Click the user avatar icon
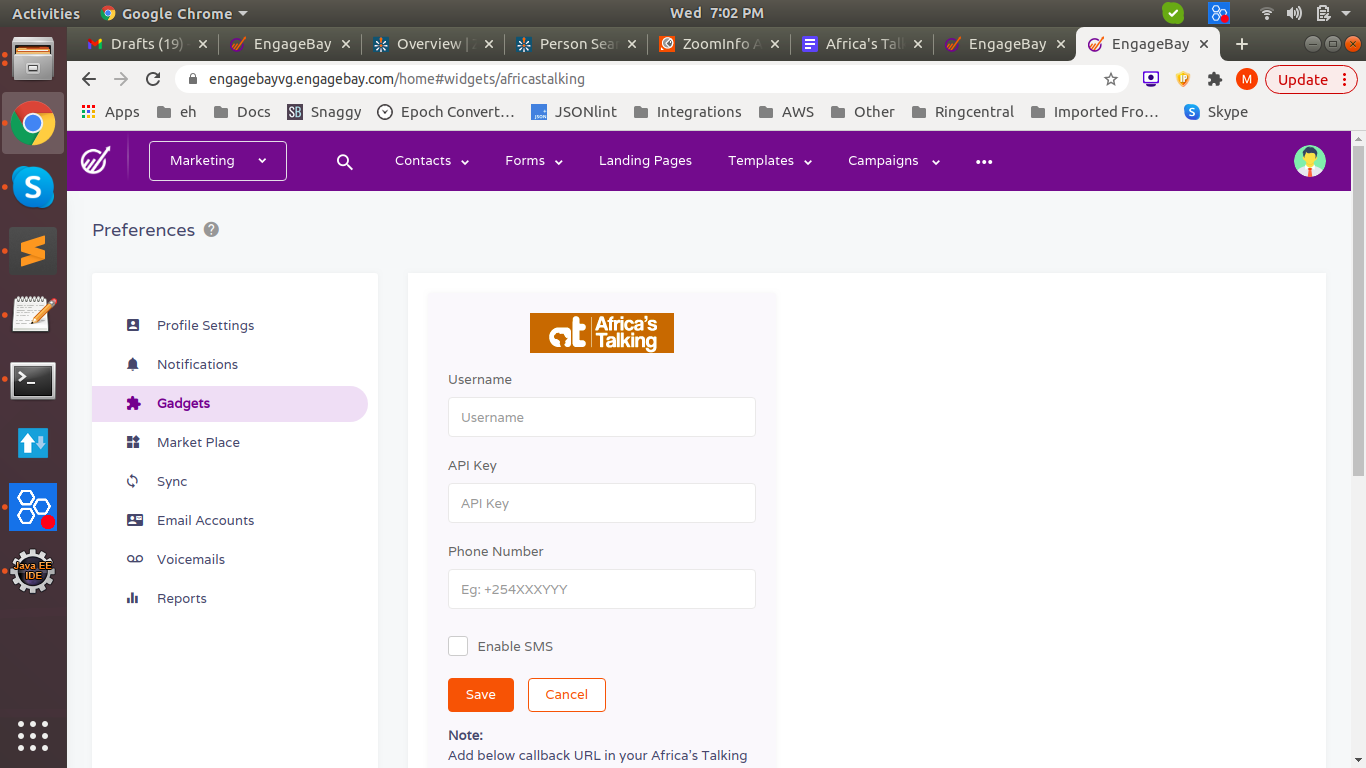Image resolution: width=1366 pixels, height=768 pixels. [1309, 161]
